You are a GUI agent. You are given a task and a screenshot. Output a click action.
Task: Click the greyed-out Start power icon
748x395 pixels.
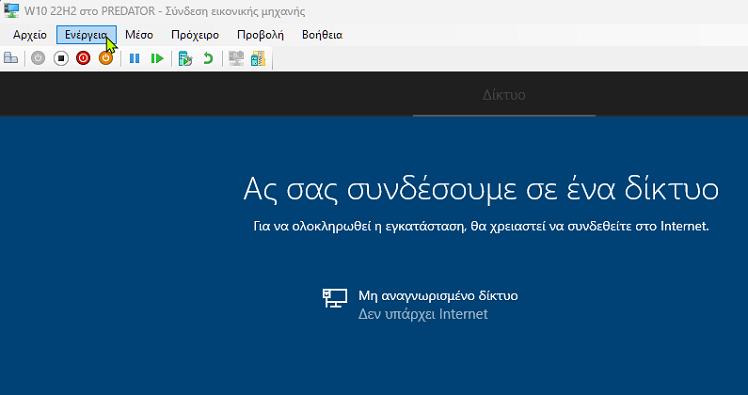pos(38,58)
